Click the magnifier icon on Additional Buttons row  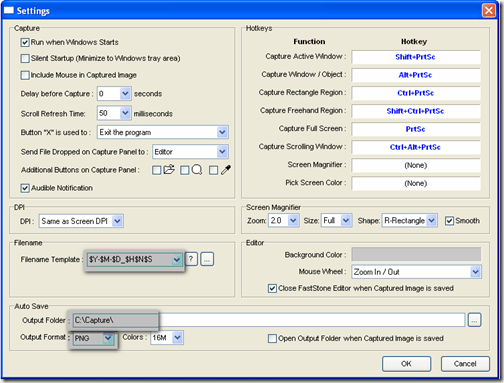[x=197, y=170]
